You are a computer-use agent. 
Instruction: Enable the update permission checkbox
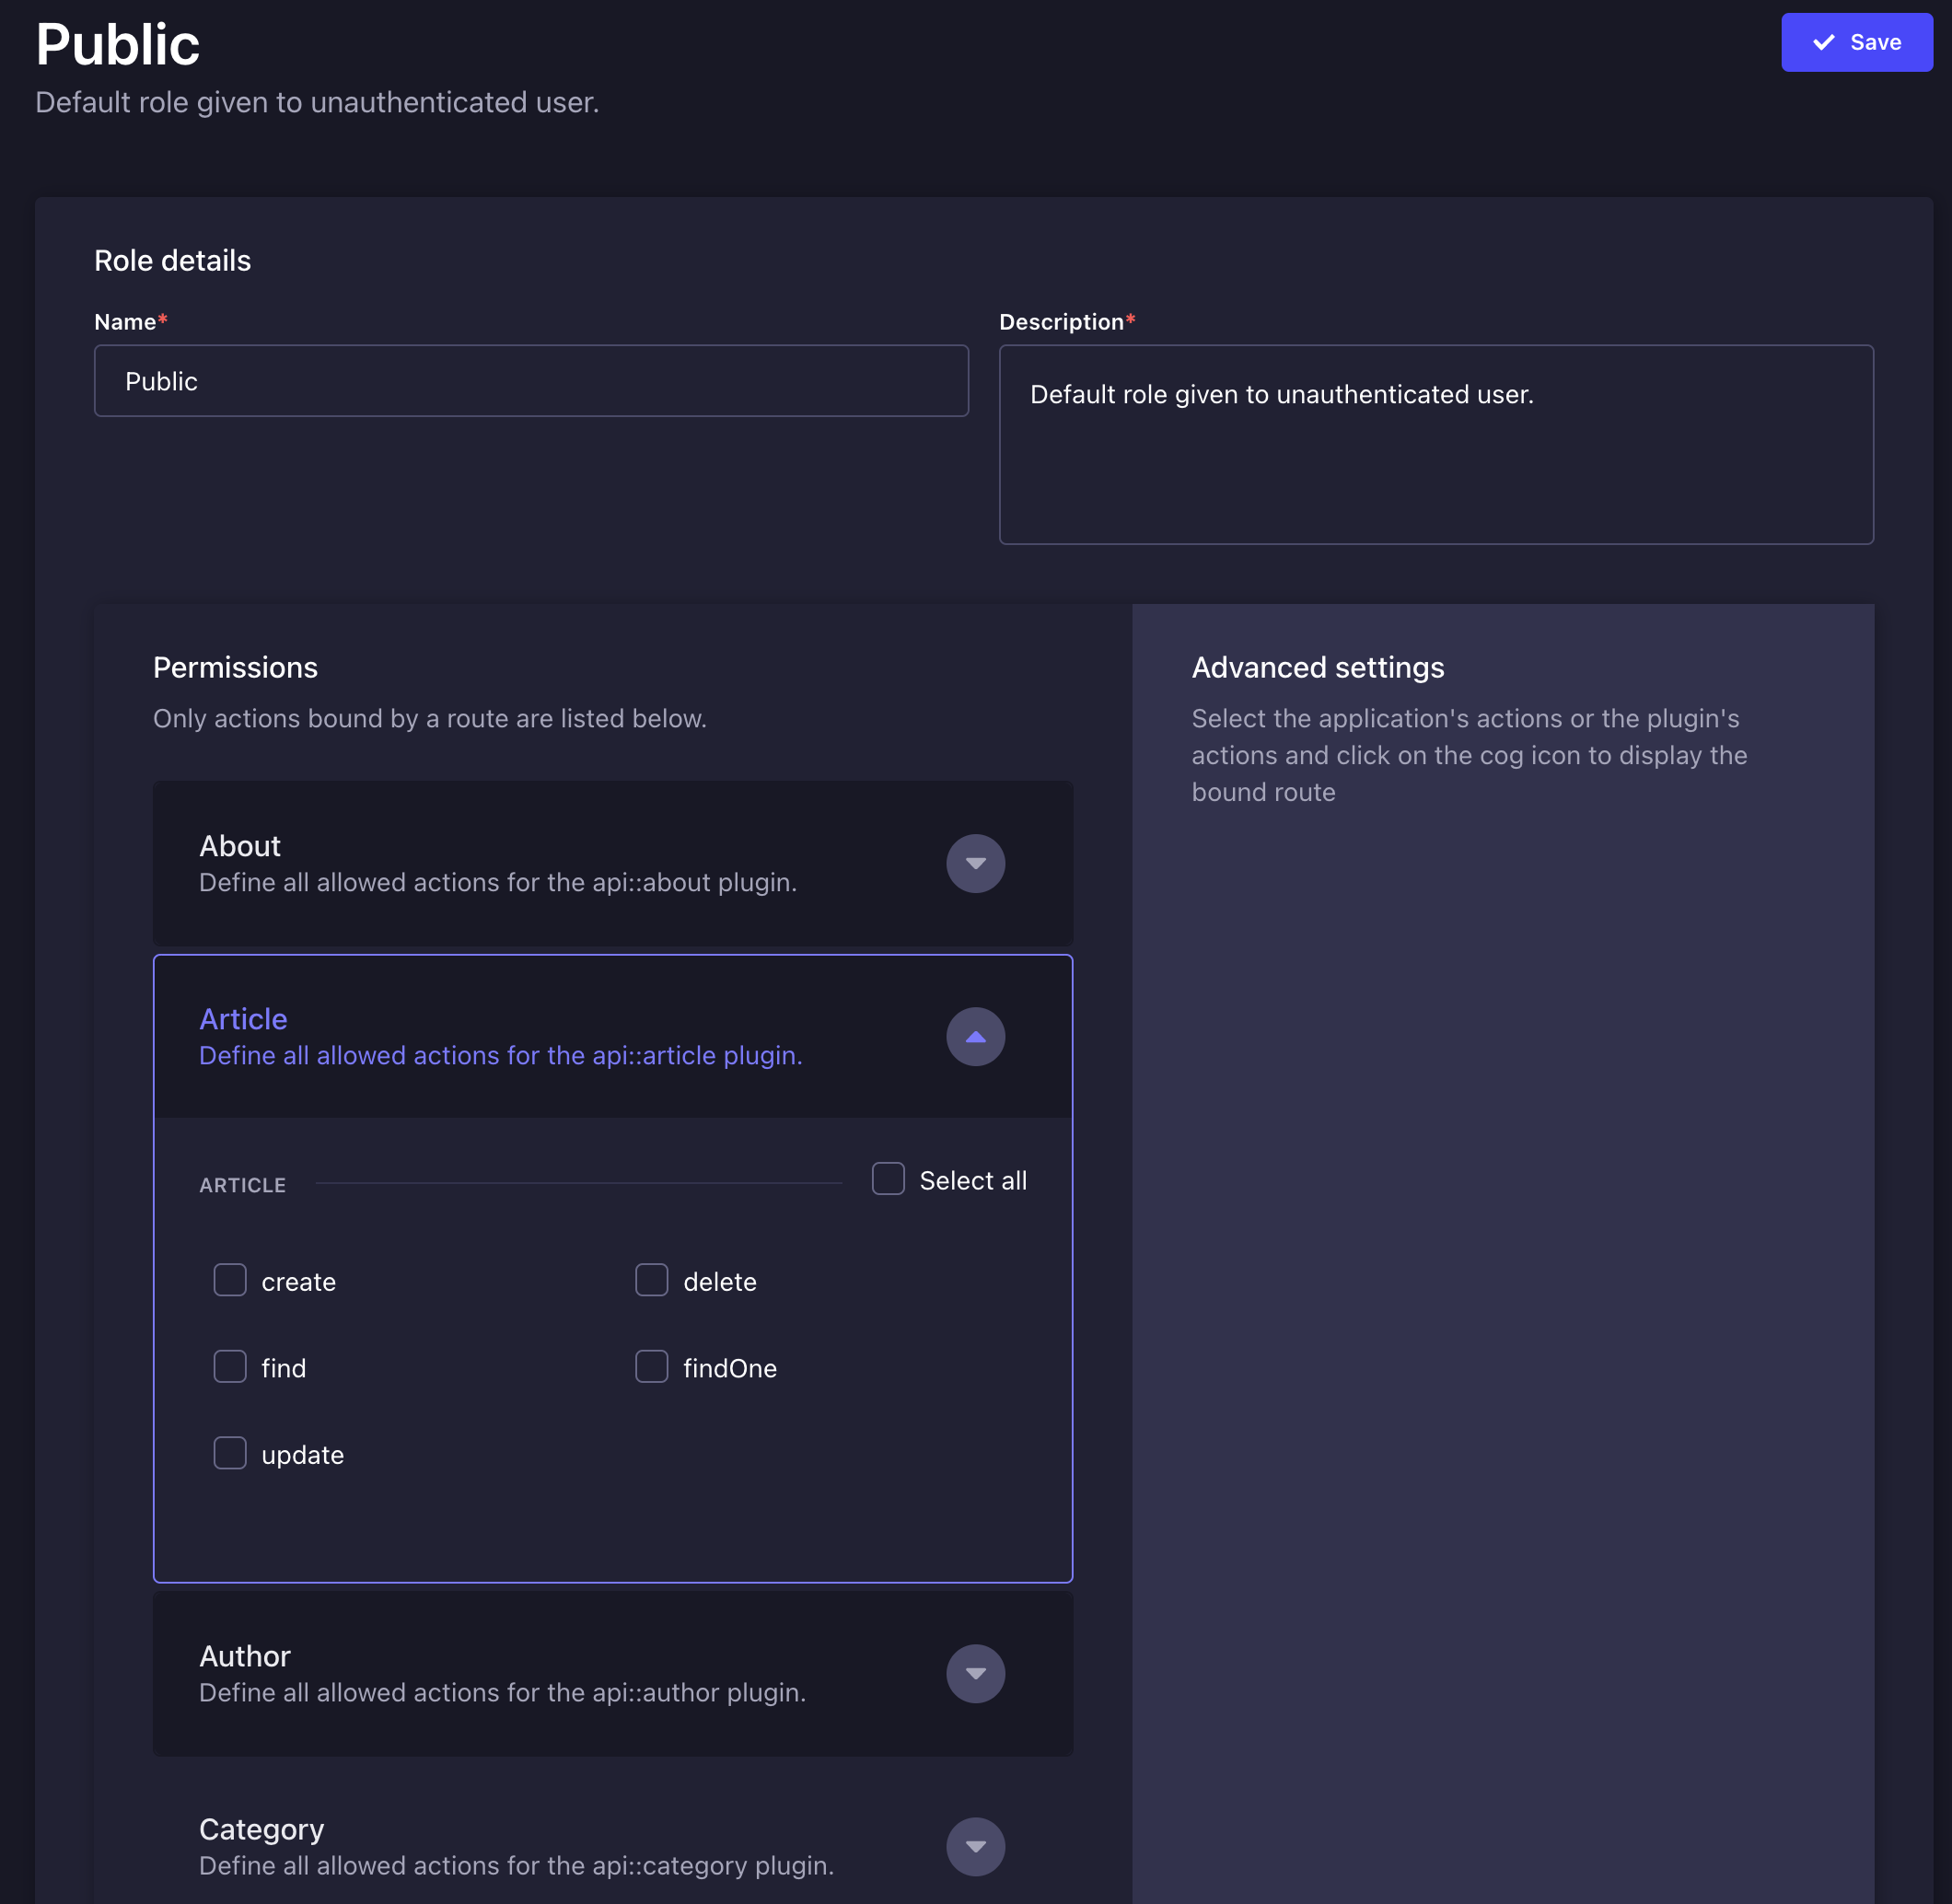[230, 1453]
